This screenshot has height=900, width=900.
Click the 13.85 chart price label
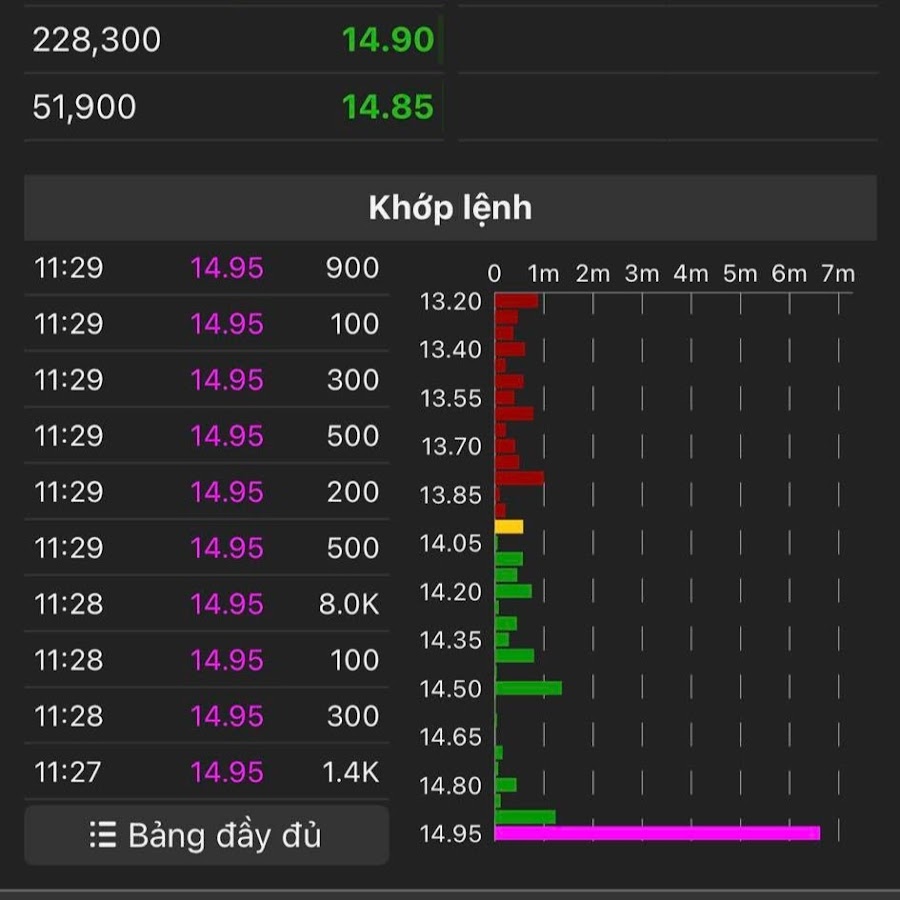[x=450, y=495]
